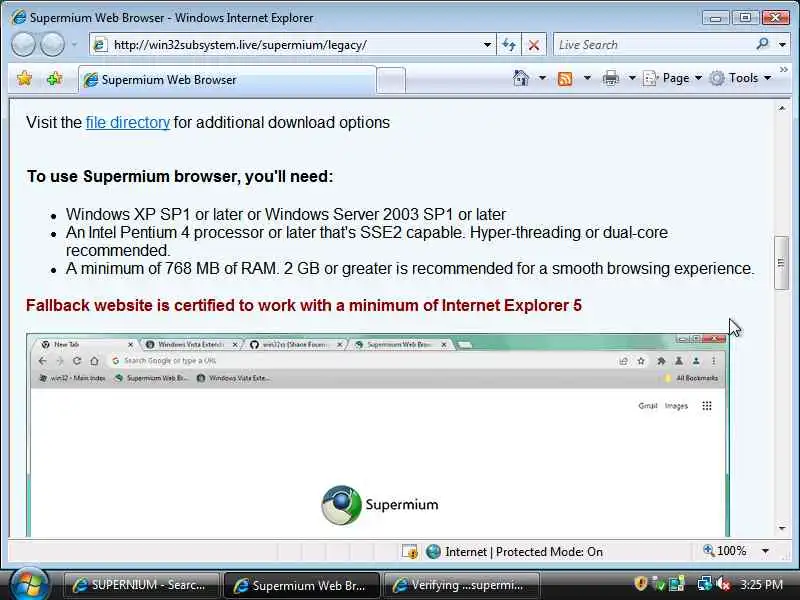
Task: Open the search provider options dropdown
Action: (782, 45)
